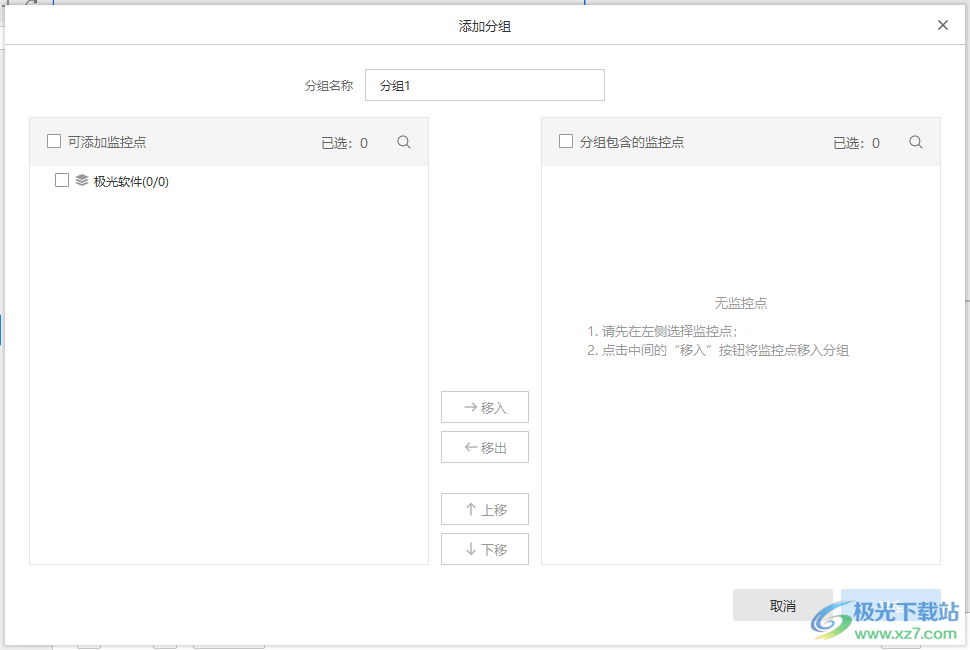This screenshot has height=650, width=970.
Task: Open the search in 可添加监控点 panel
Action: coord(403,142)
